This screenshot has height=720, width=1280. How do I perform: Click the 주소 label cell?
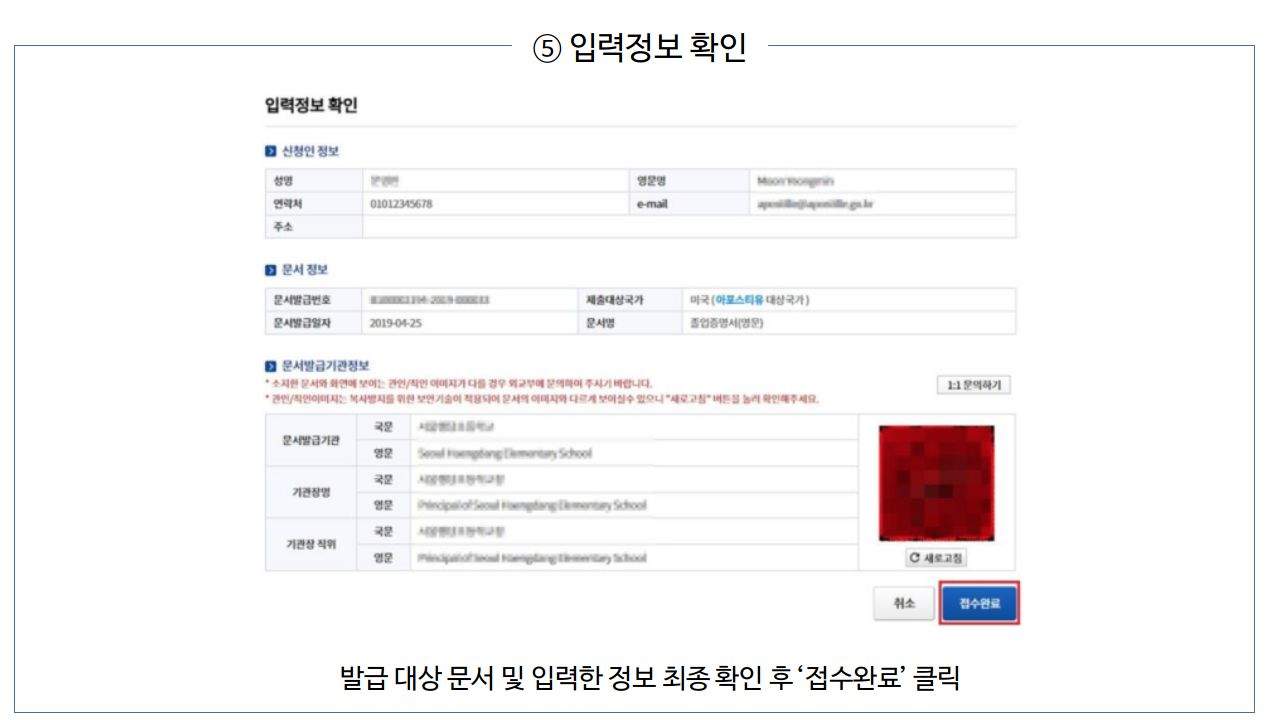pyautogui.click(x=314, y=227)
